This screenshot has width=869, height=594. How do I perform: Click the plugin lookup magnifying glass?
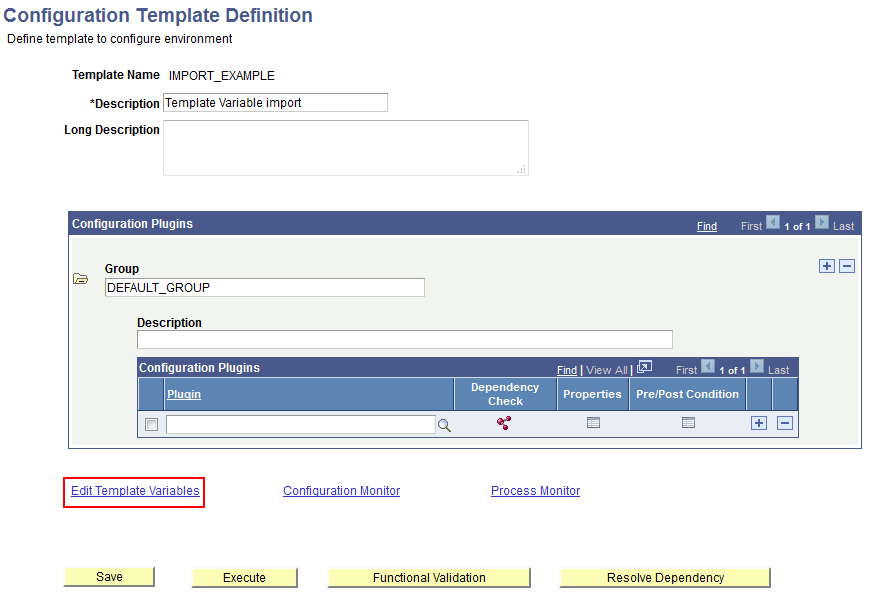click(444, 425)
